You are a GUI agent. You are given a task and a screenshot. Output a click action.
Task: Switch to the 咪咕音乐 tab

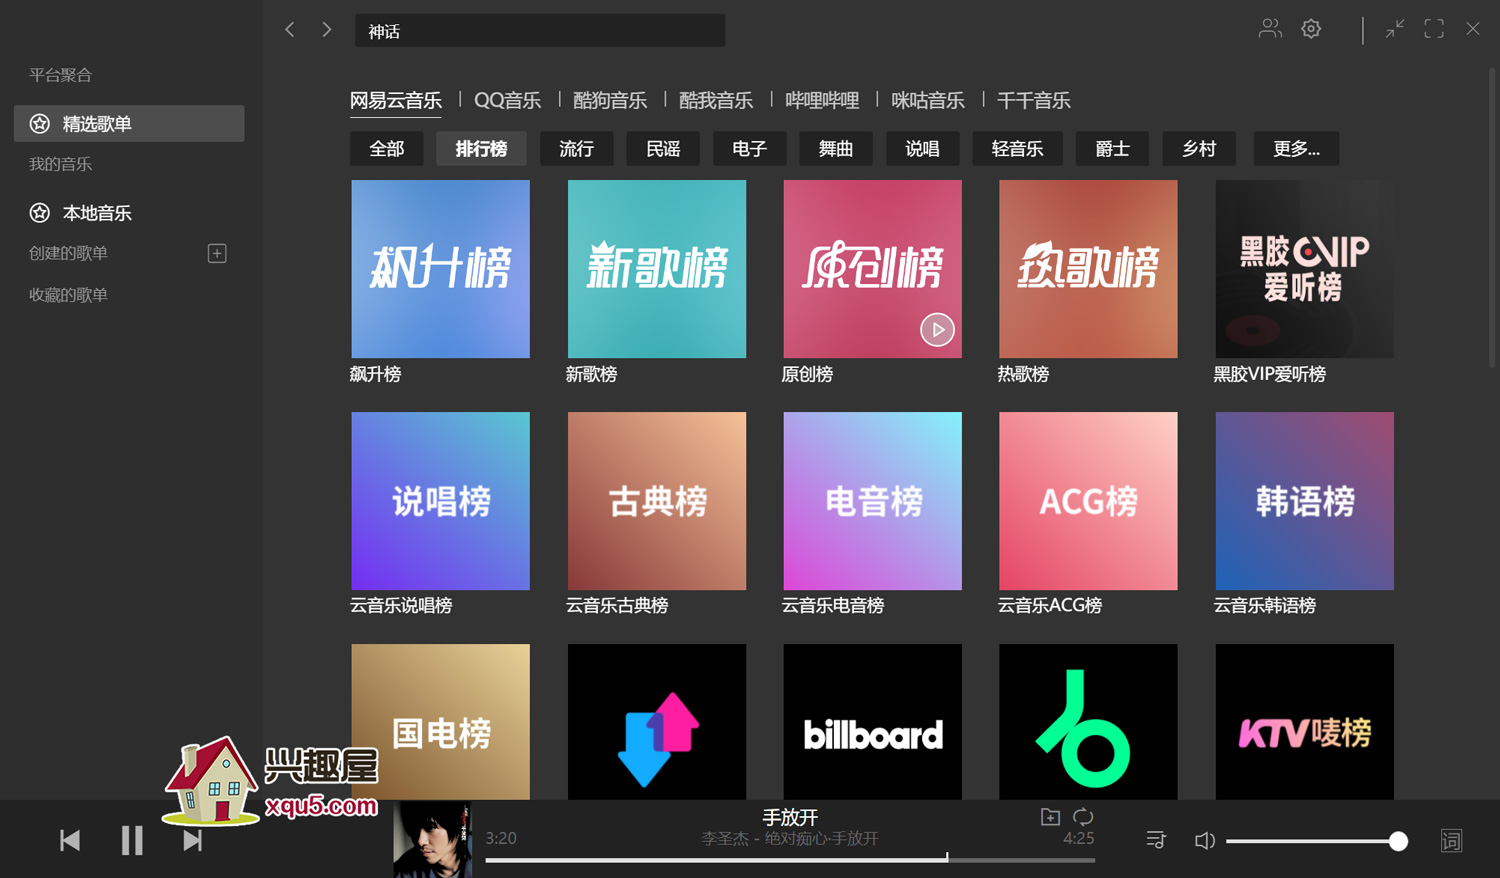pyautogui.click(x=928, y=100)
